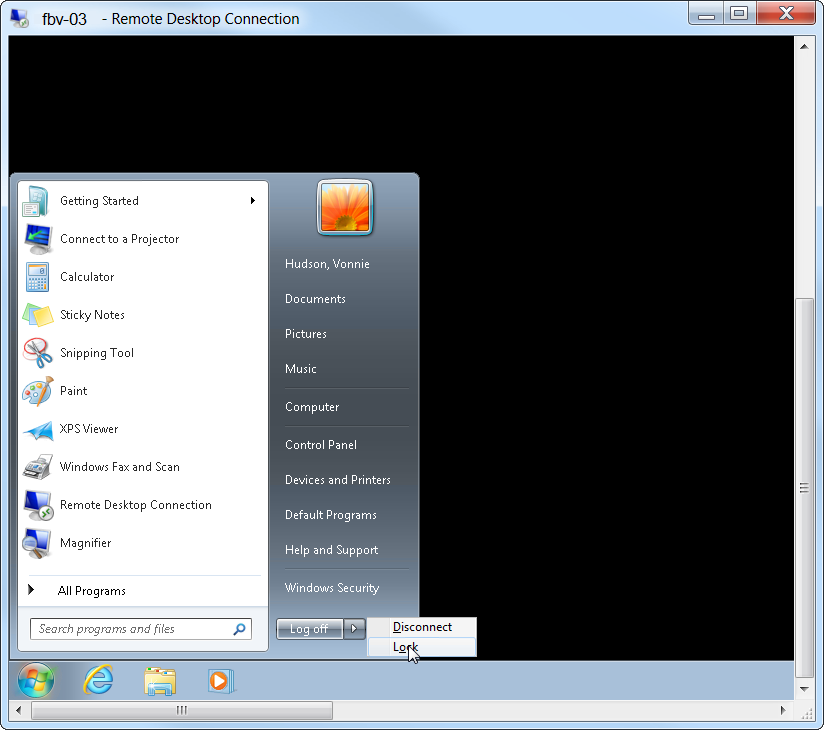Screen dimensions: 824x730
Task: Click the Magnifier text label
Action: 86,543
